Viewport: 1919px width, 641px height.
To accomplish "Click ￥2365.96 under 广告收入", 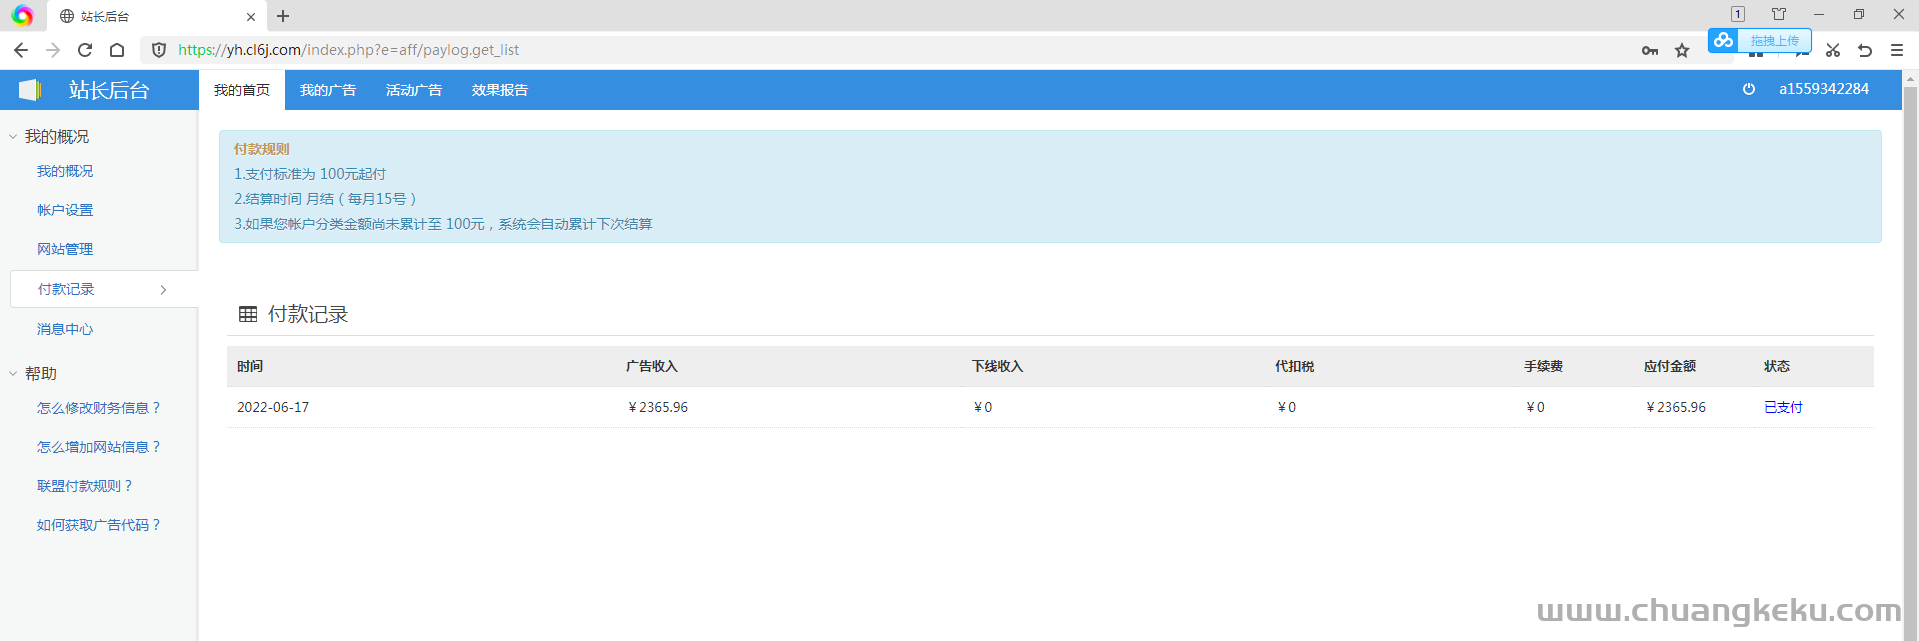I will (x=658, y=407).
